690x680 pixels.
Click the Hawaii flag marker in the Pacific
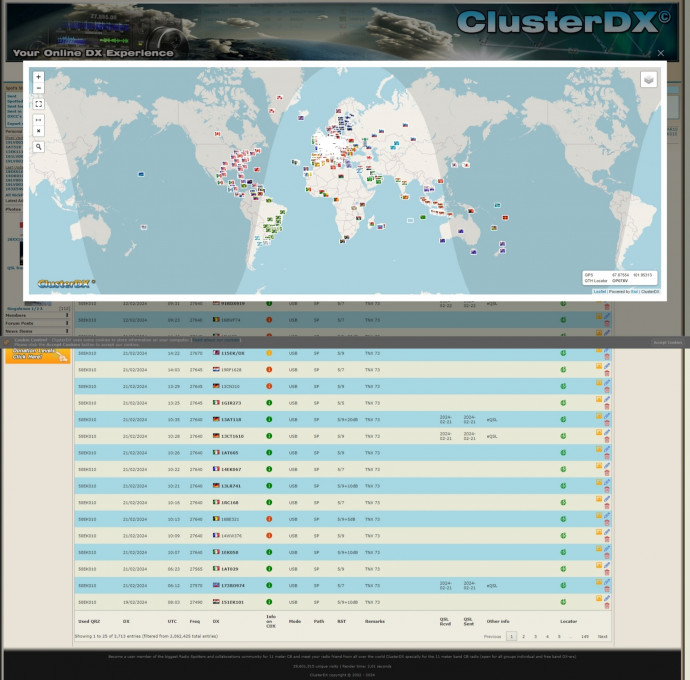141,174
